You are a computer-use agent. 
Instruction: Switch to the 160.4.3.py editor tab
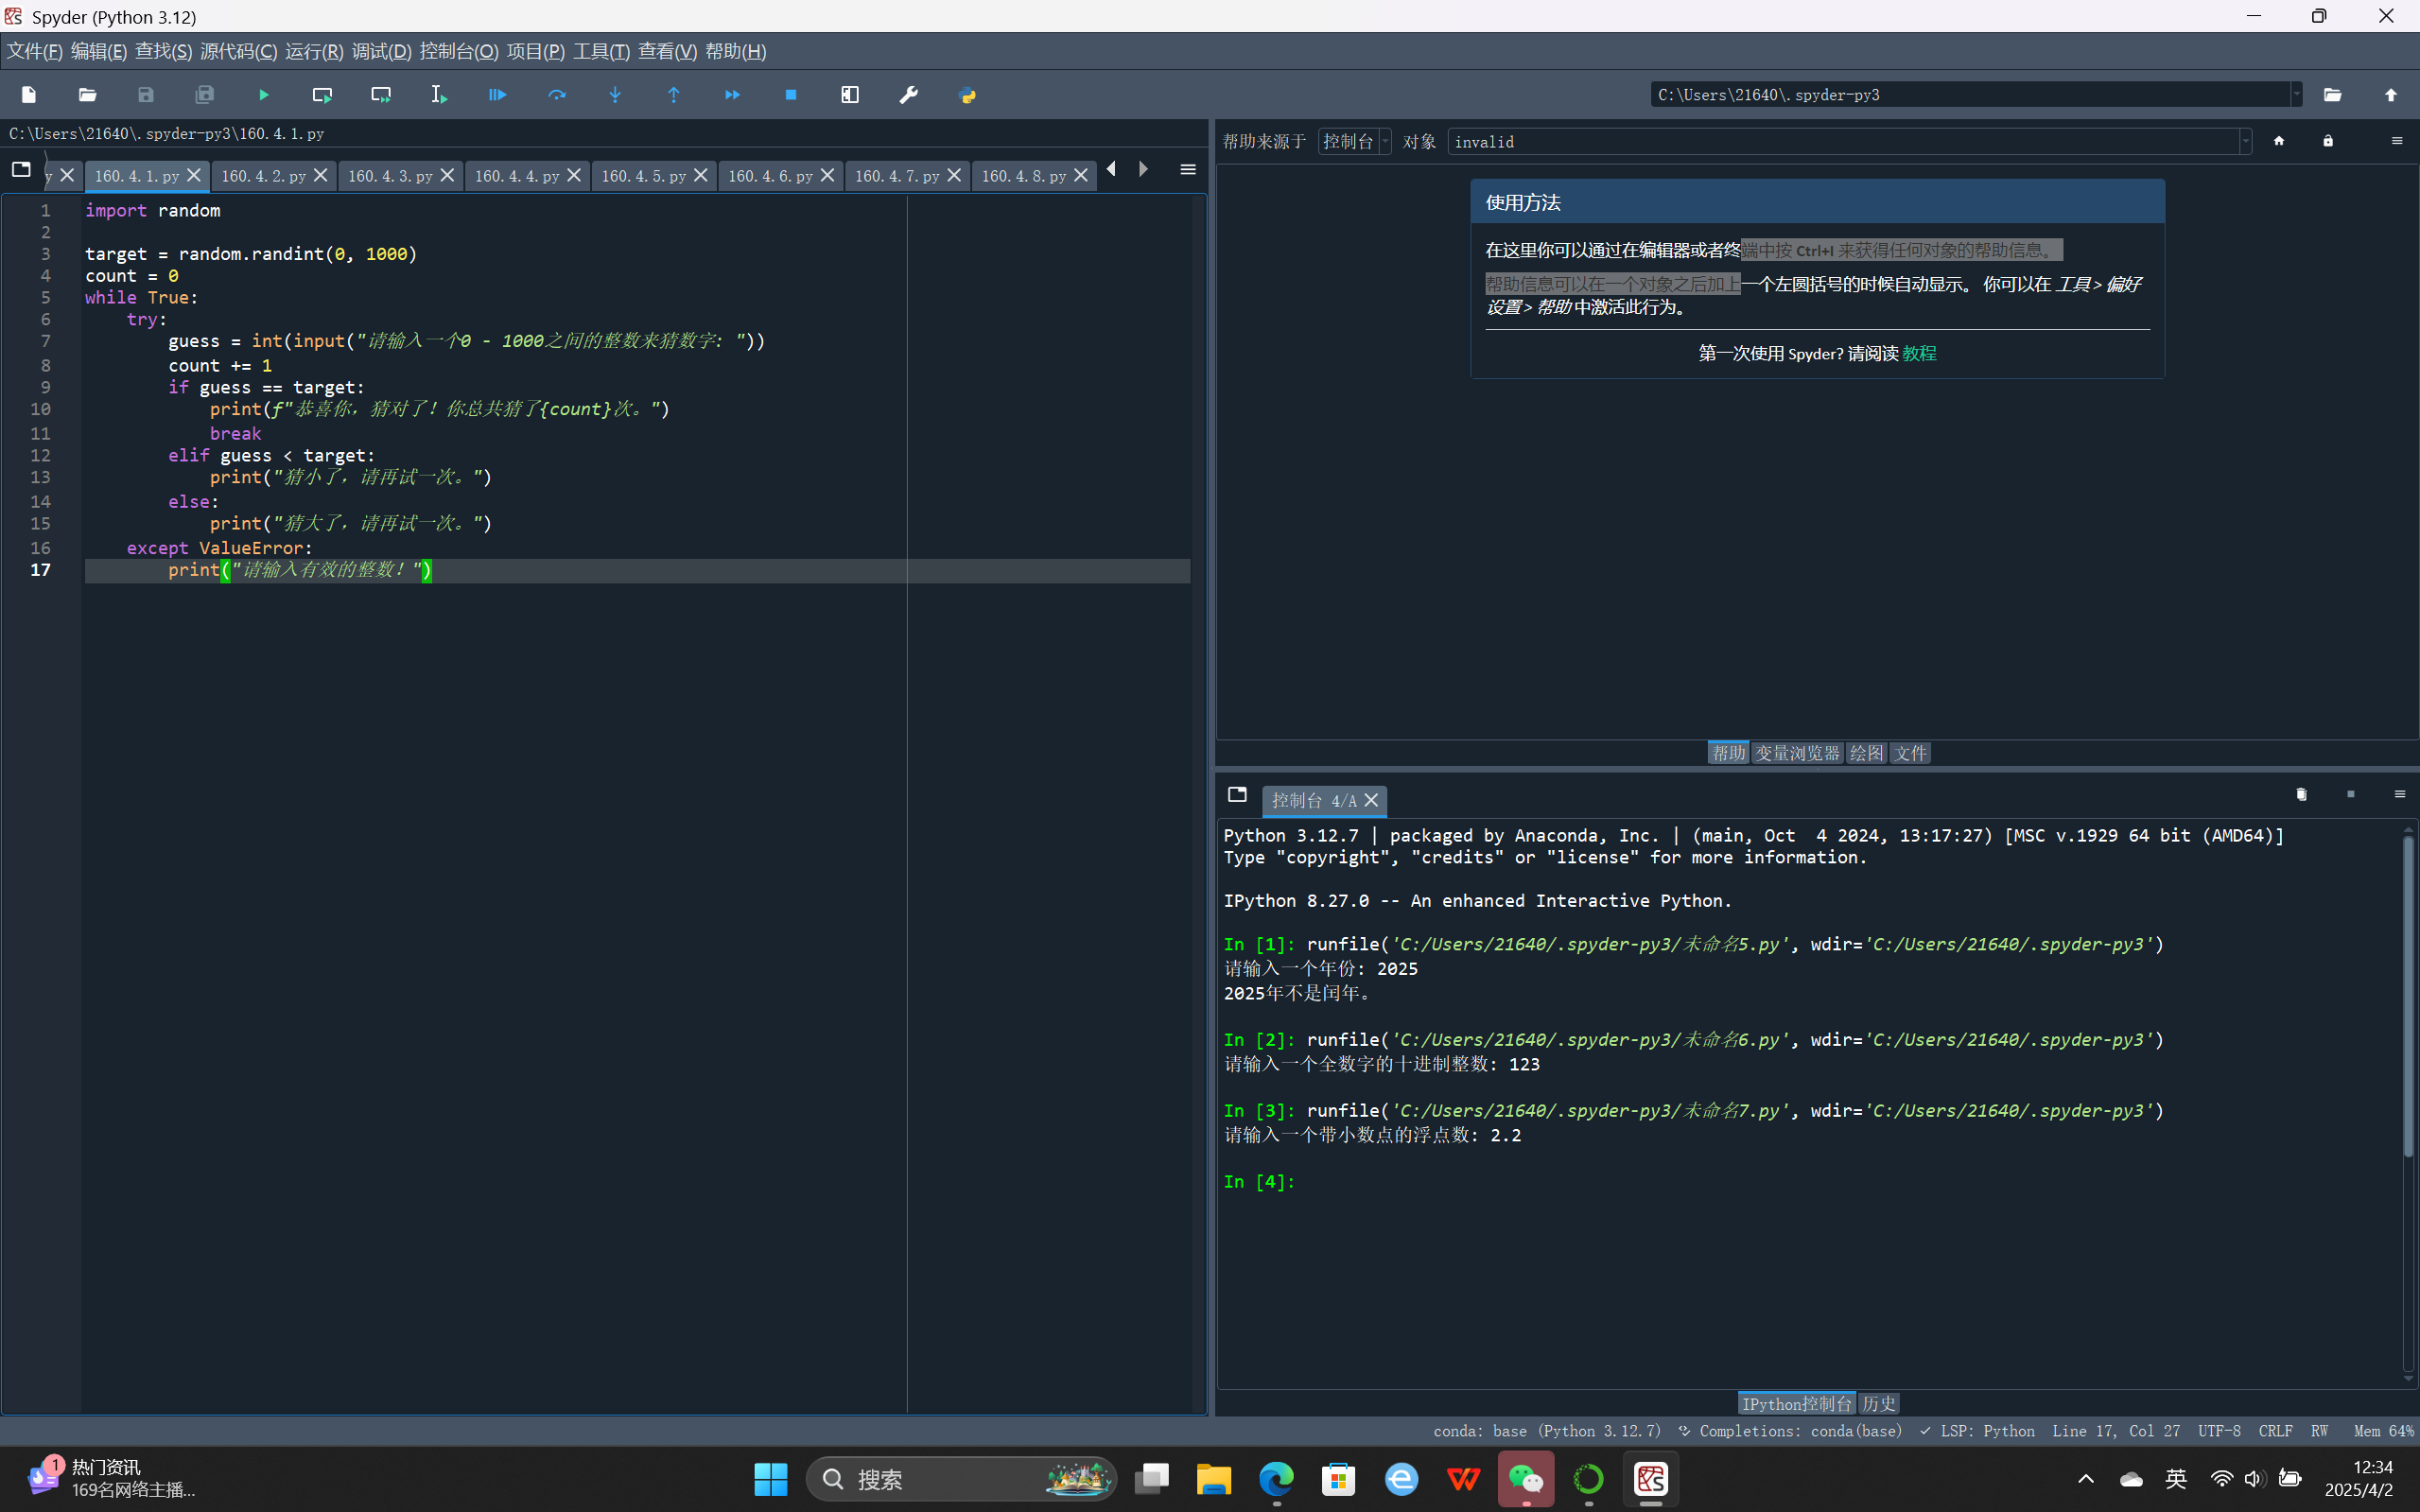click(390, 176)
